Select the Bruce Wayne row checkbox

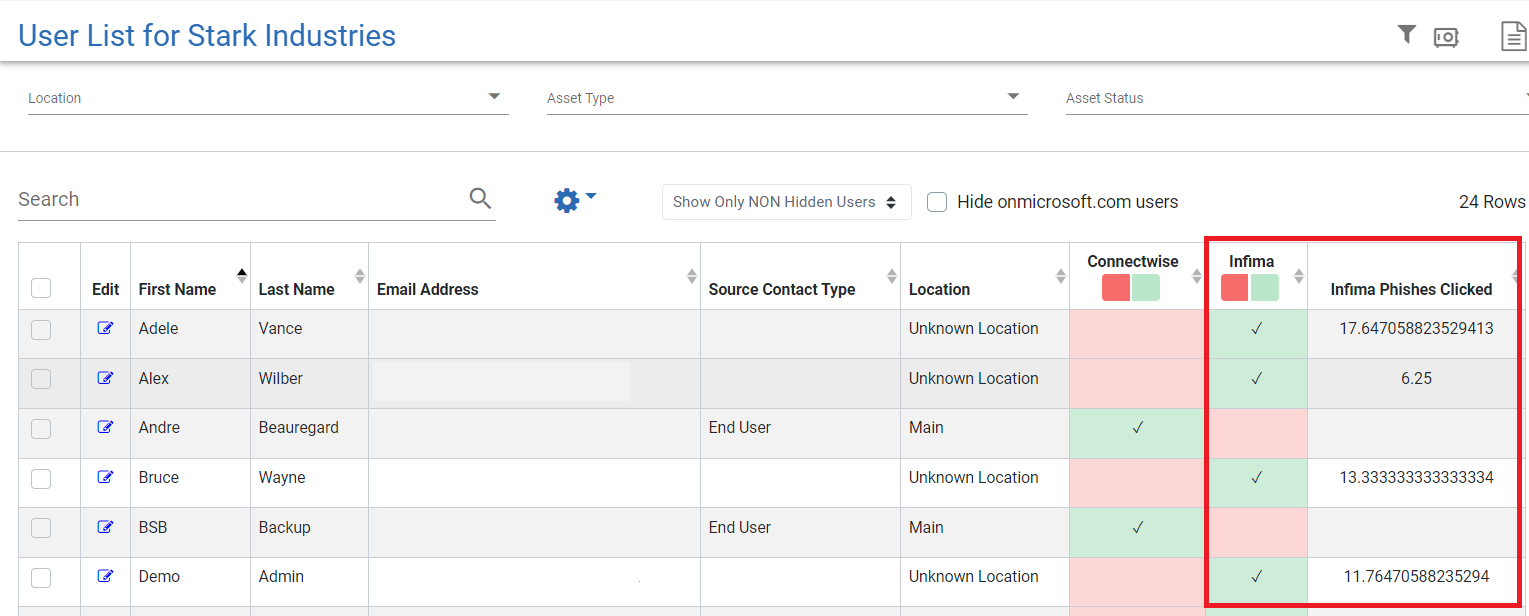(x=41, y=478)
